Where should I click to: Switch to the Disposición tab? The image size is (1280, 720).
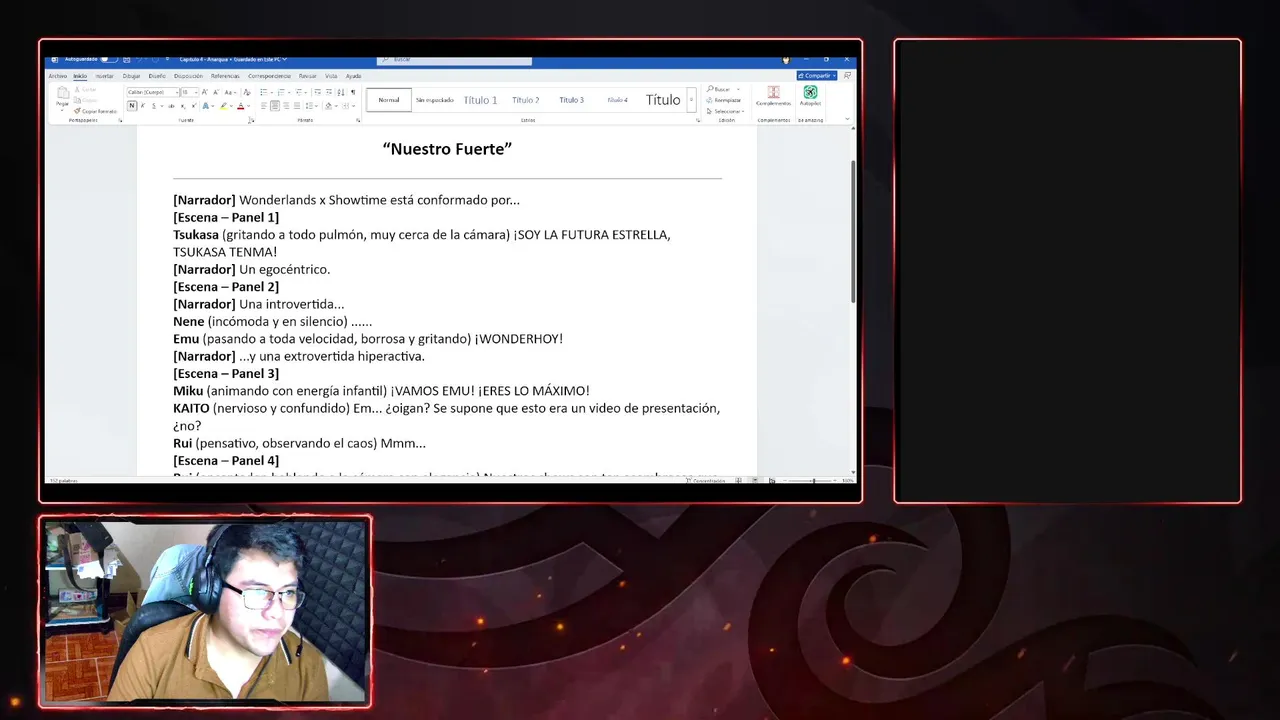click(188, 76)
